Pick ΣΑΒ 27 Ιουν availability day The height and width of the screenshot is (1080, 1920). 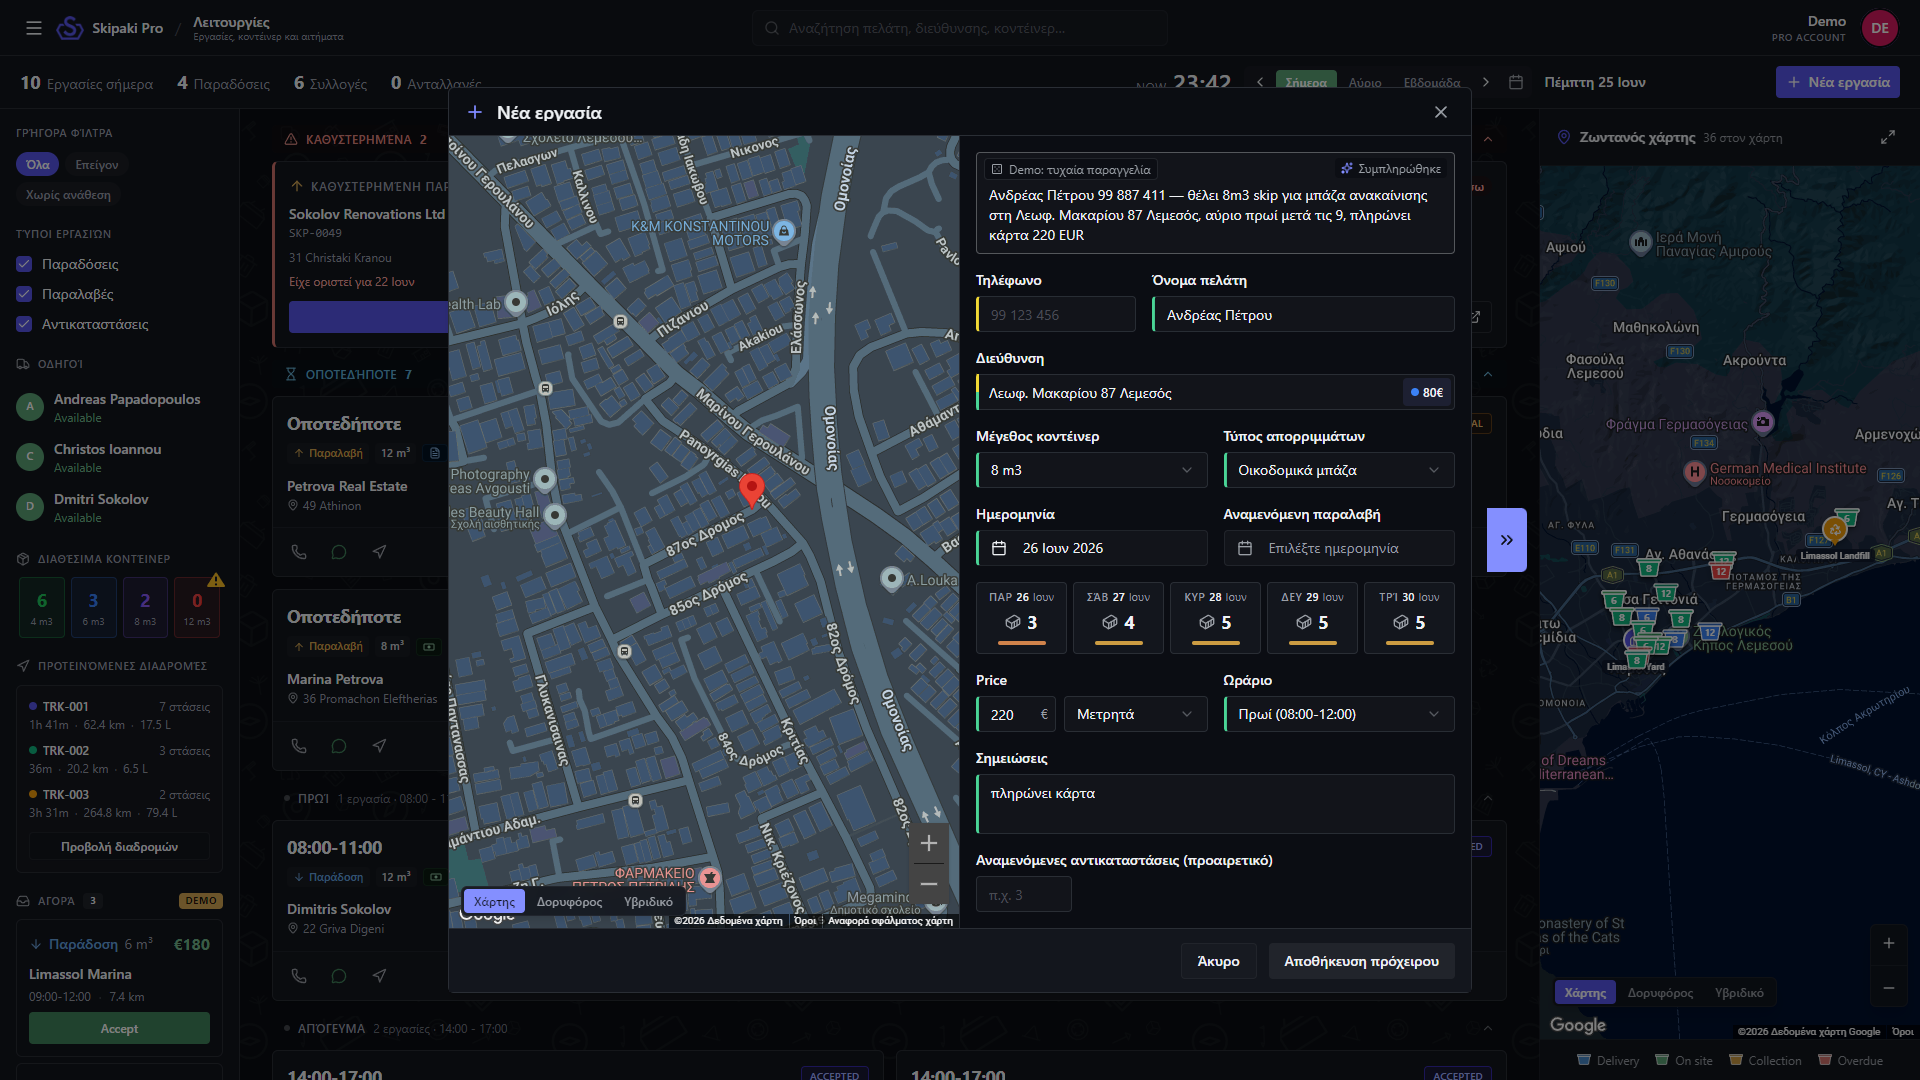(1118, 618)
